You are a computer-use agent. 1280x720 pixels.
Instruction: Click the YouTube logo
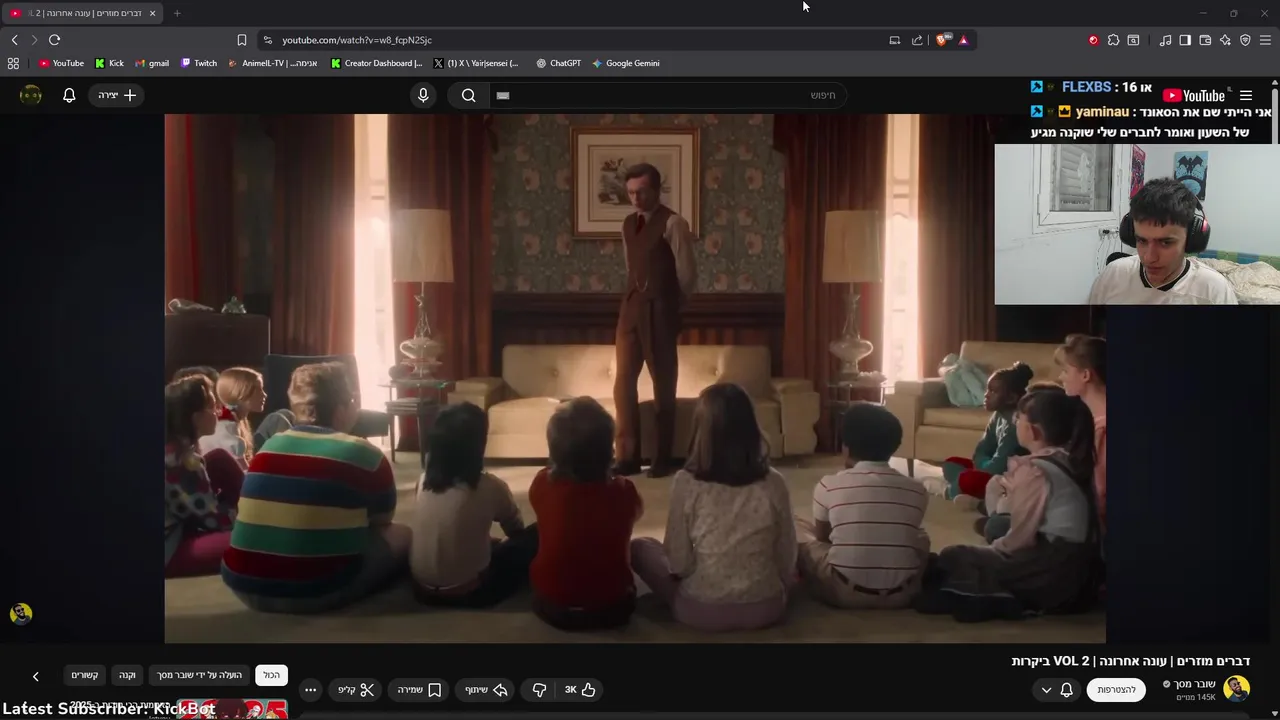1194,95
